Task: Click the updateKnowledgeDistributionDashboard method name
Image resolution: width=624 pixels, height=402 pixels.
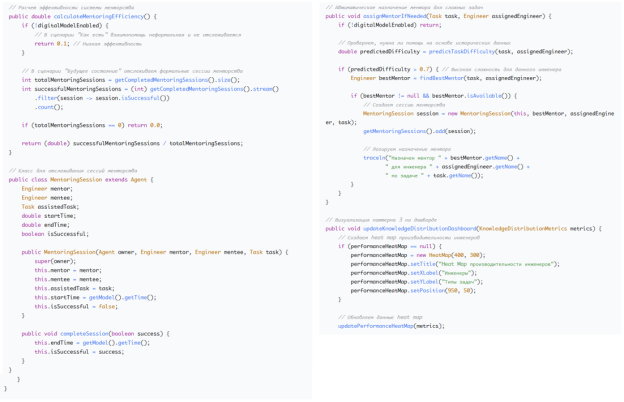Action: [421, 228]
